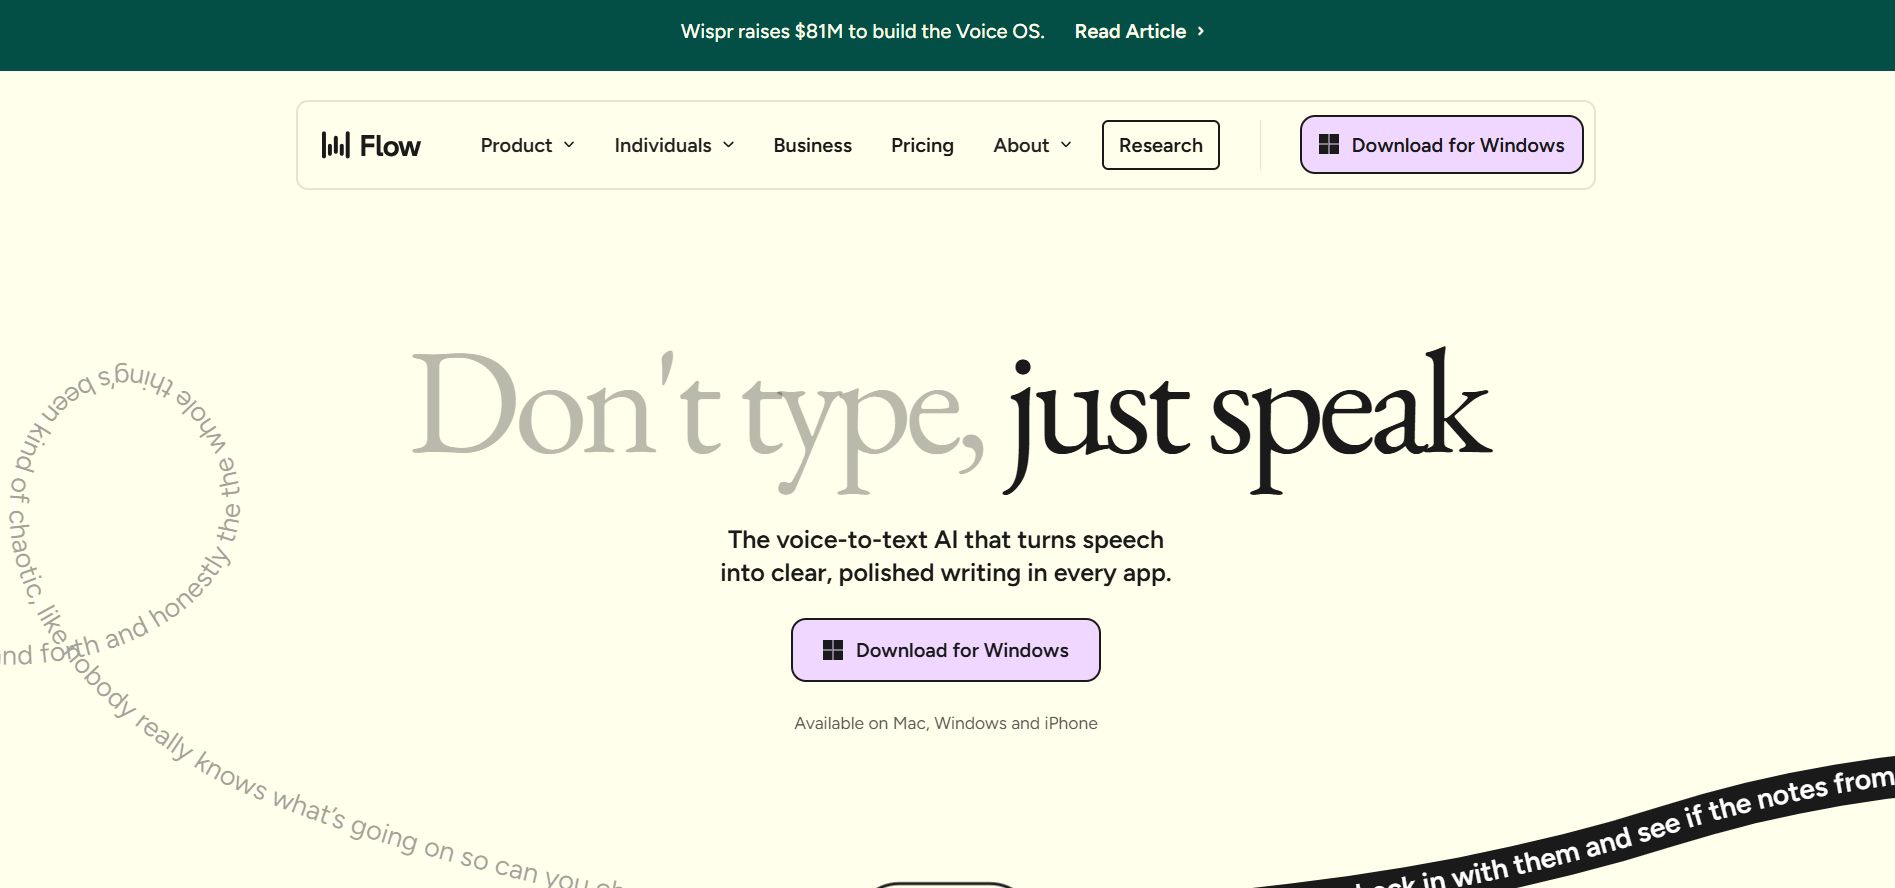
Task: Click "Available on Mac, Windows and iPhone" text
Action: [x=945, y=723]
